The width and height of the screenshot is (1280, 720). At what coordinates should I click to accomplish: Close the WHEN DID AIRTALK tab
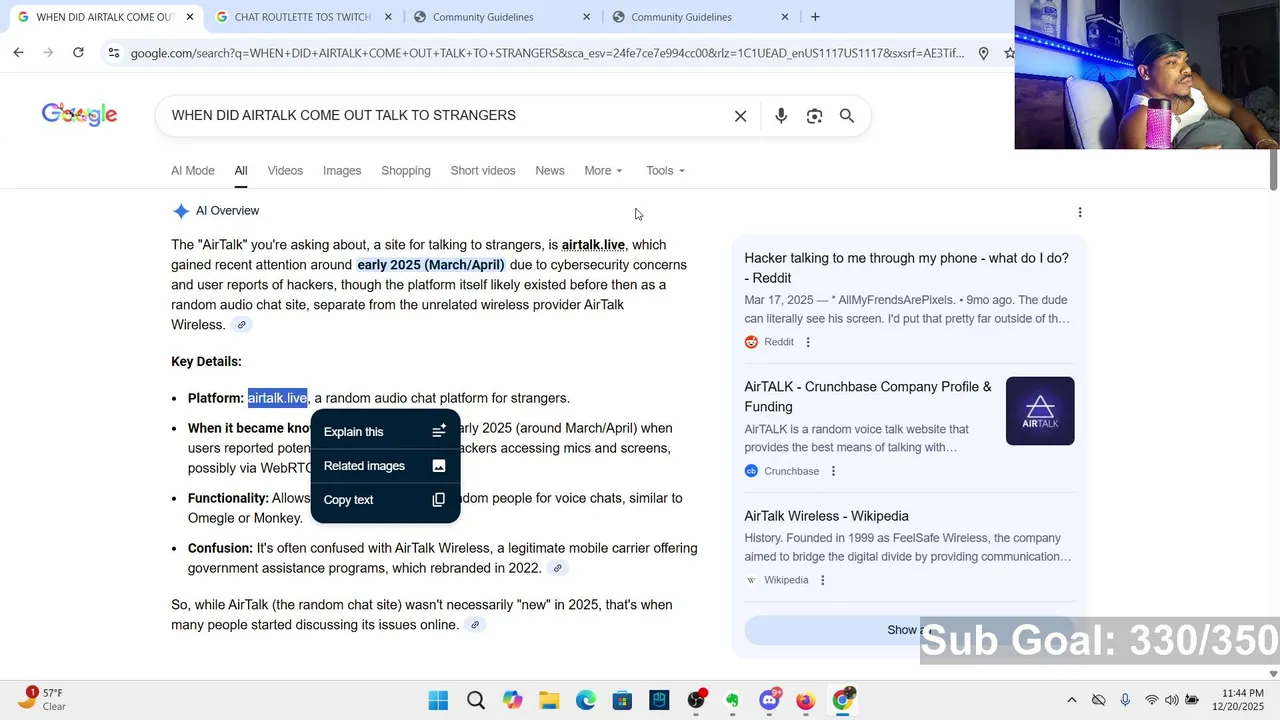point(190,17)
